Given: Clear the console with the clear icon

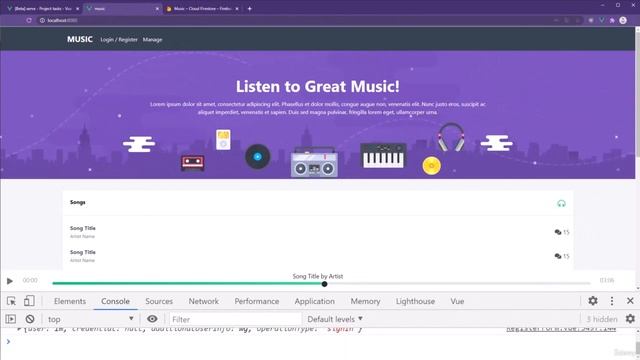Looking at the screenshot, I should (x=30, y=319).
